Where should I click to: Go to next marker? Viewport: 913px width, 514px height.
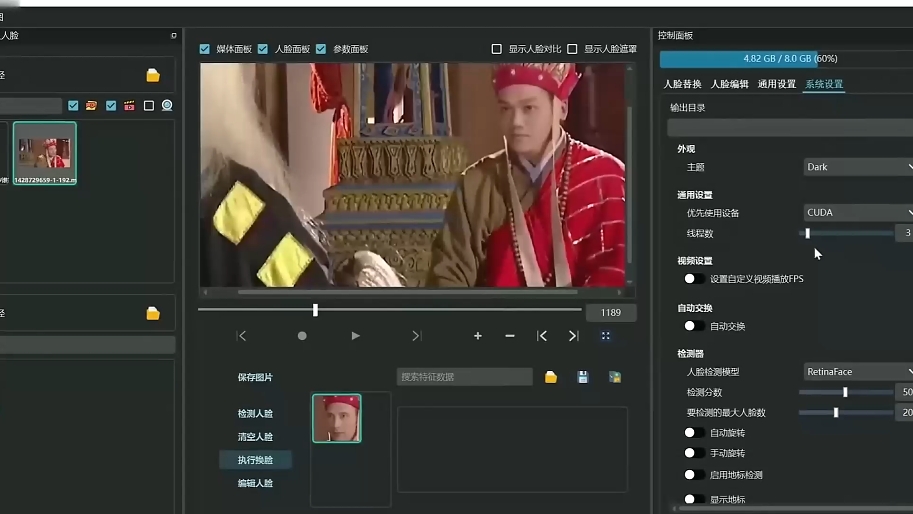[574, 336]
